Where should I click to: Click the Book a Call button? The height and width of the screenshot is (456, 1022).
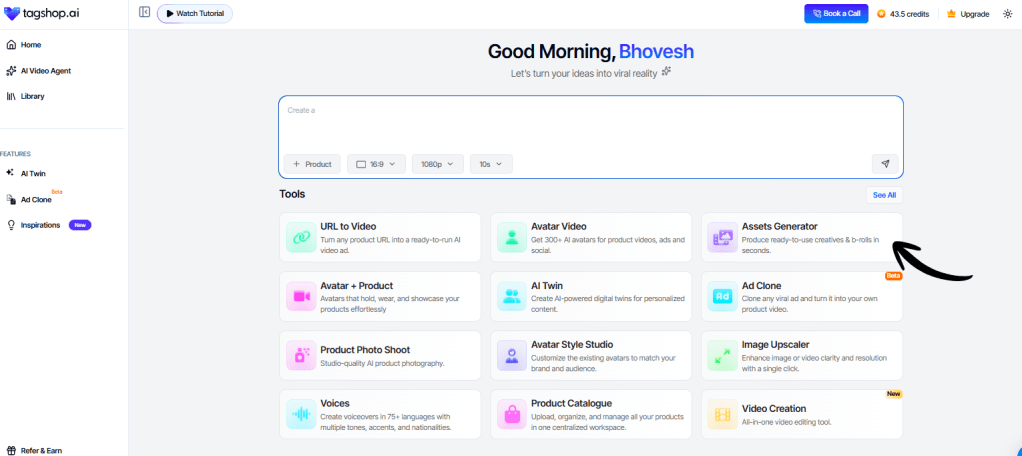[836, 14]
